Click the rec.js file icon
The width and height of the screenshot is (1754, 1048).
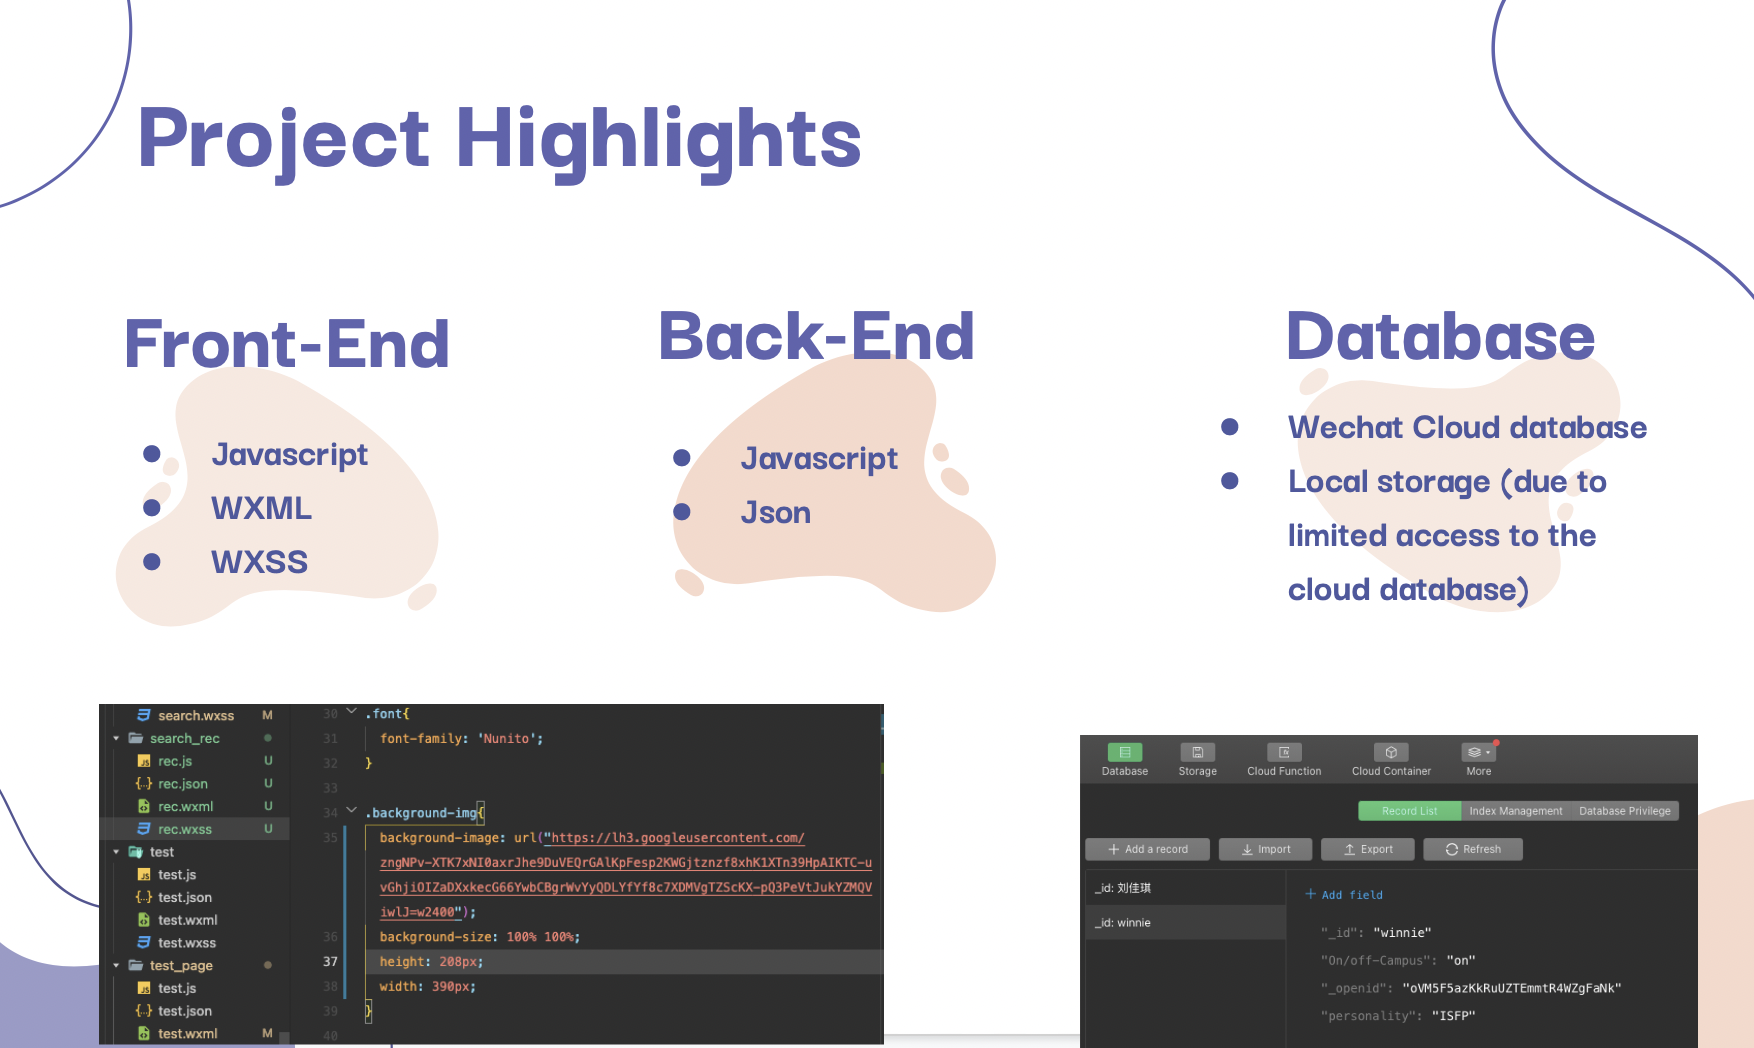[144, 762]
